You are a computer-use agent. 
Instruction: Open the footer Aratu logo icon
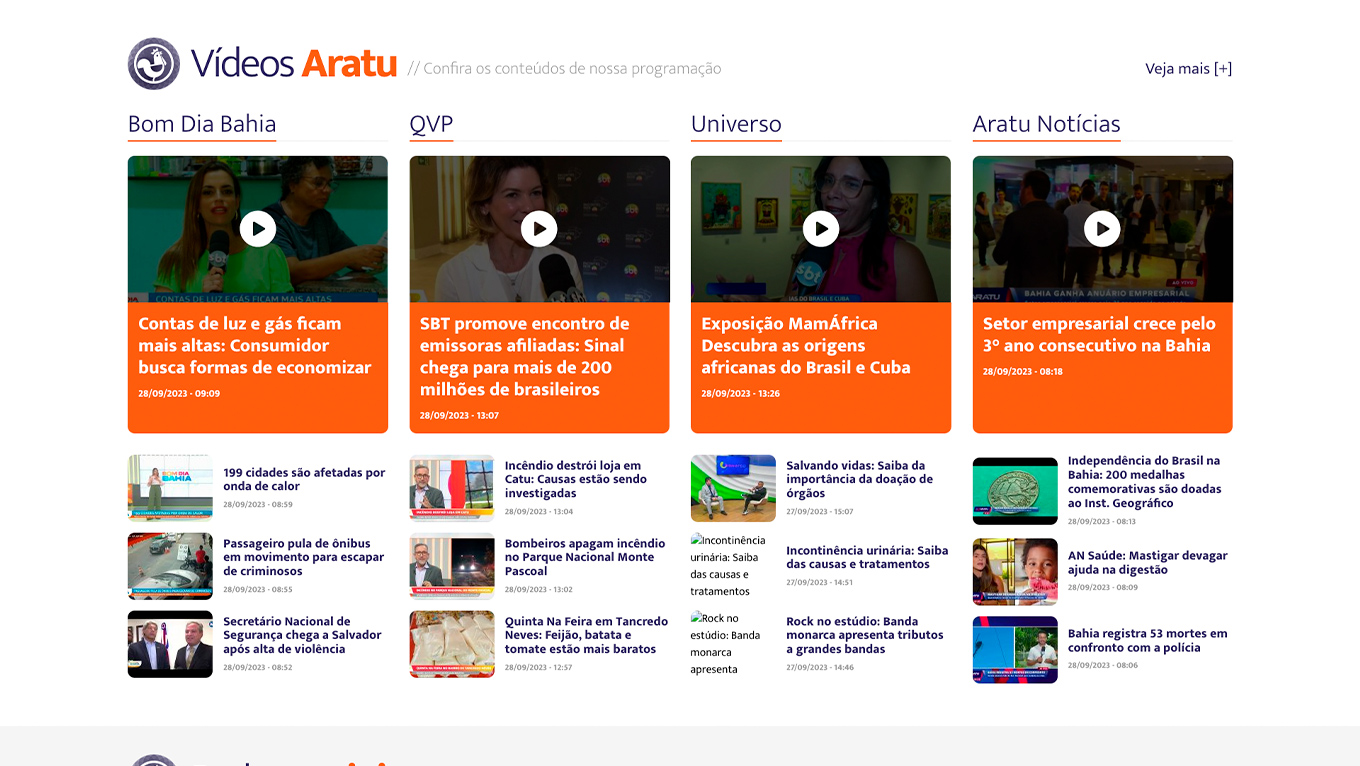(155, 762)
